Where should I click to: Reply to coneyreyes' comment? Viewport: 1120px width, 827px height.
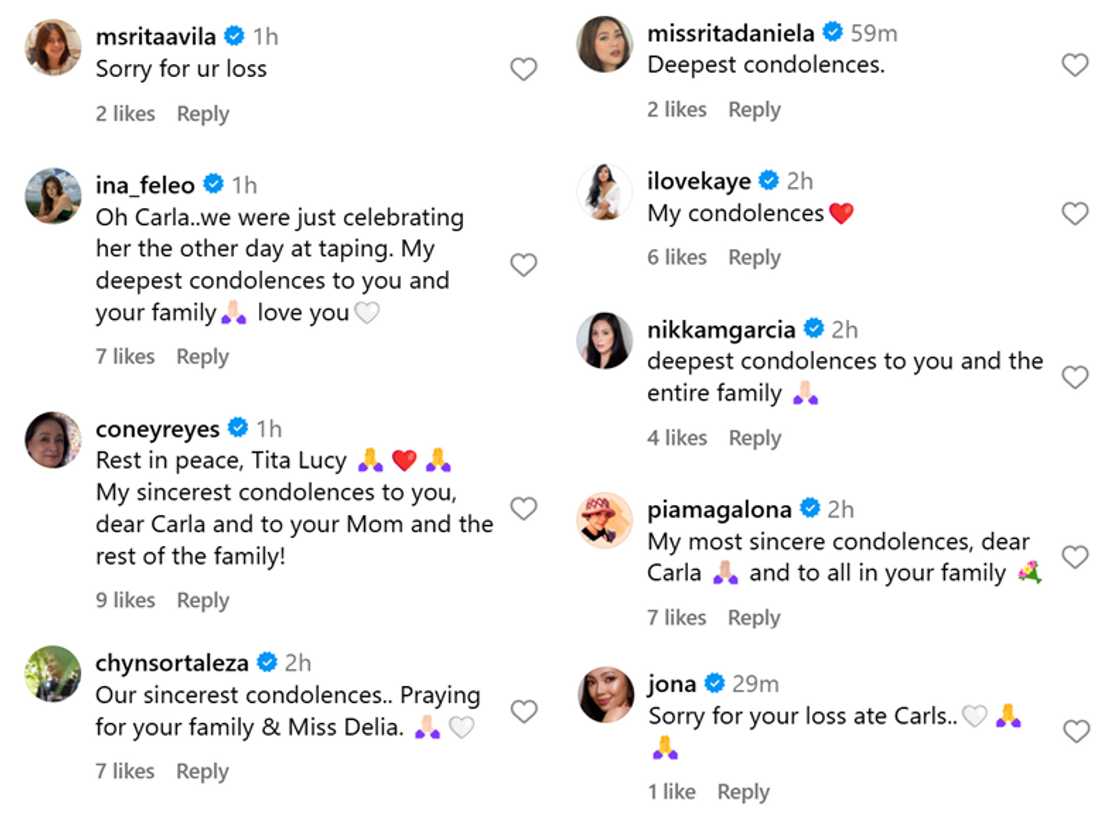pyautogui.click(x=202, y=601)
